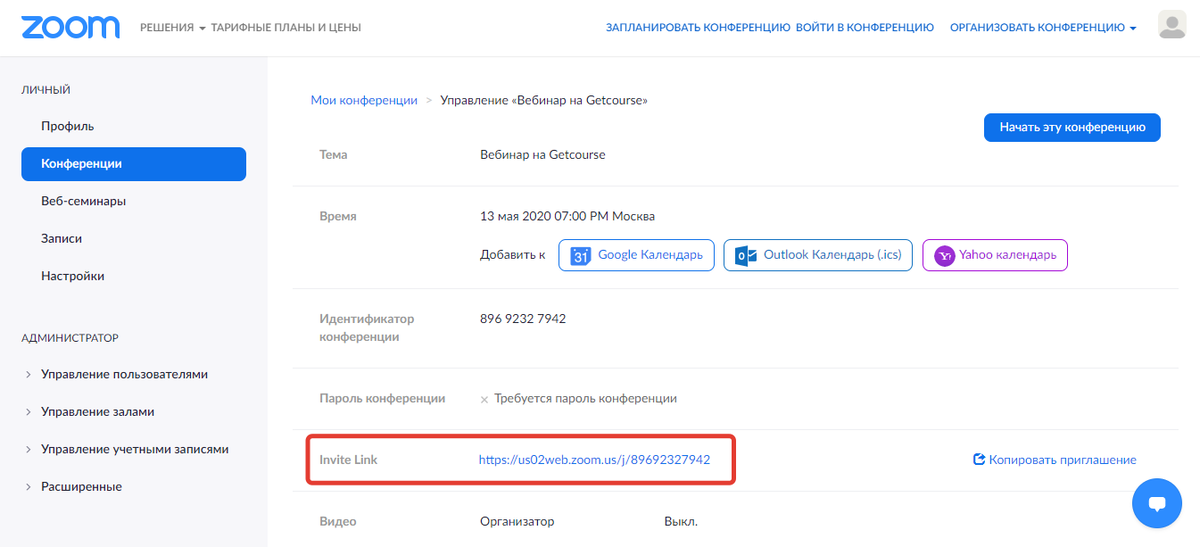Go to Записи in the sidebar
The width and height of the screenshot is (1200, 547).
[x=61, y=239]
